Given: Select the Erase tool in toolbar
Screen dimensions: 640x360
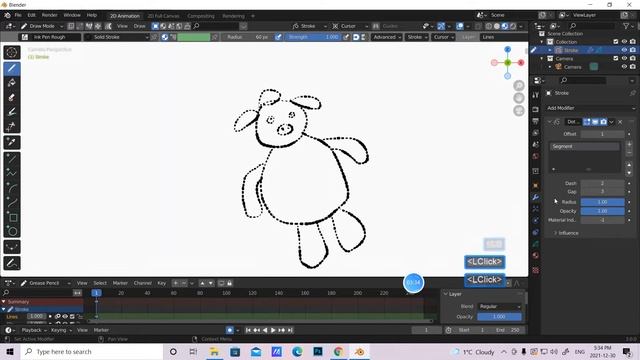Looking at the screenshot, I should (12, 98).
